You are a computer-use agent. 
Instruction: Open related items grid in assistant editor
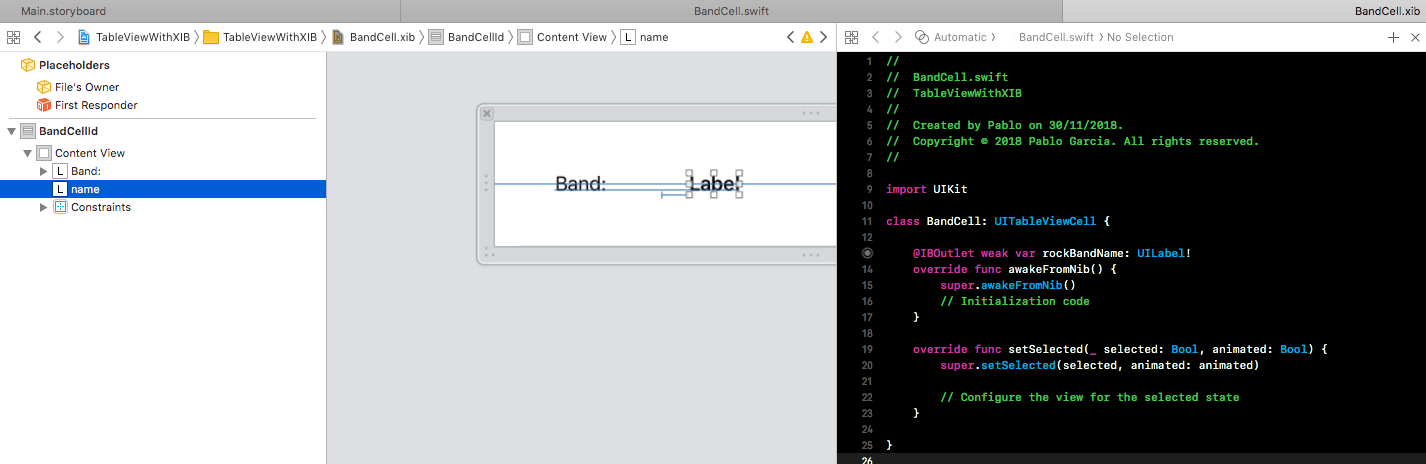pyautogui.click(x=851, y=37)
